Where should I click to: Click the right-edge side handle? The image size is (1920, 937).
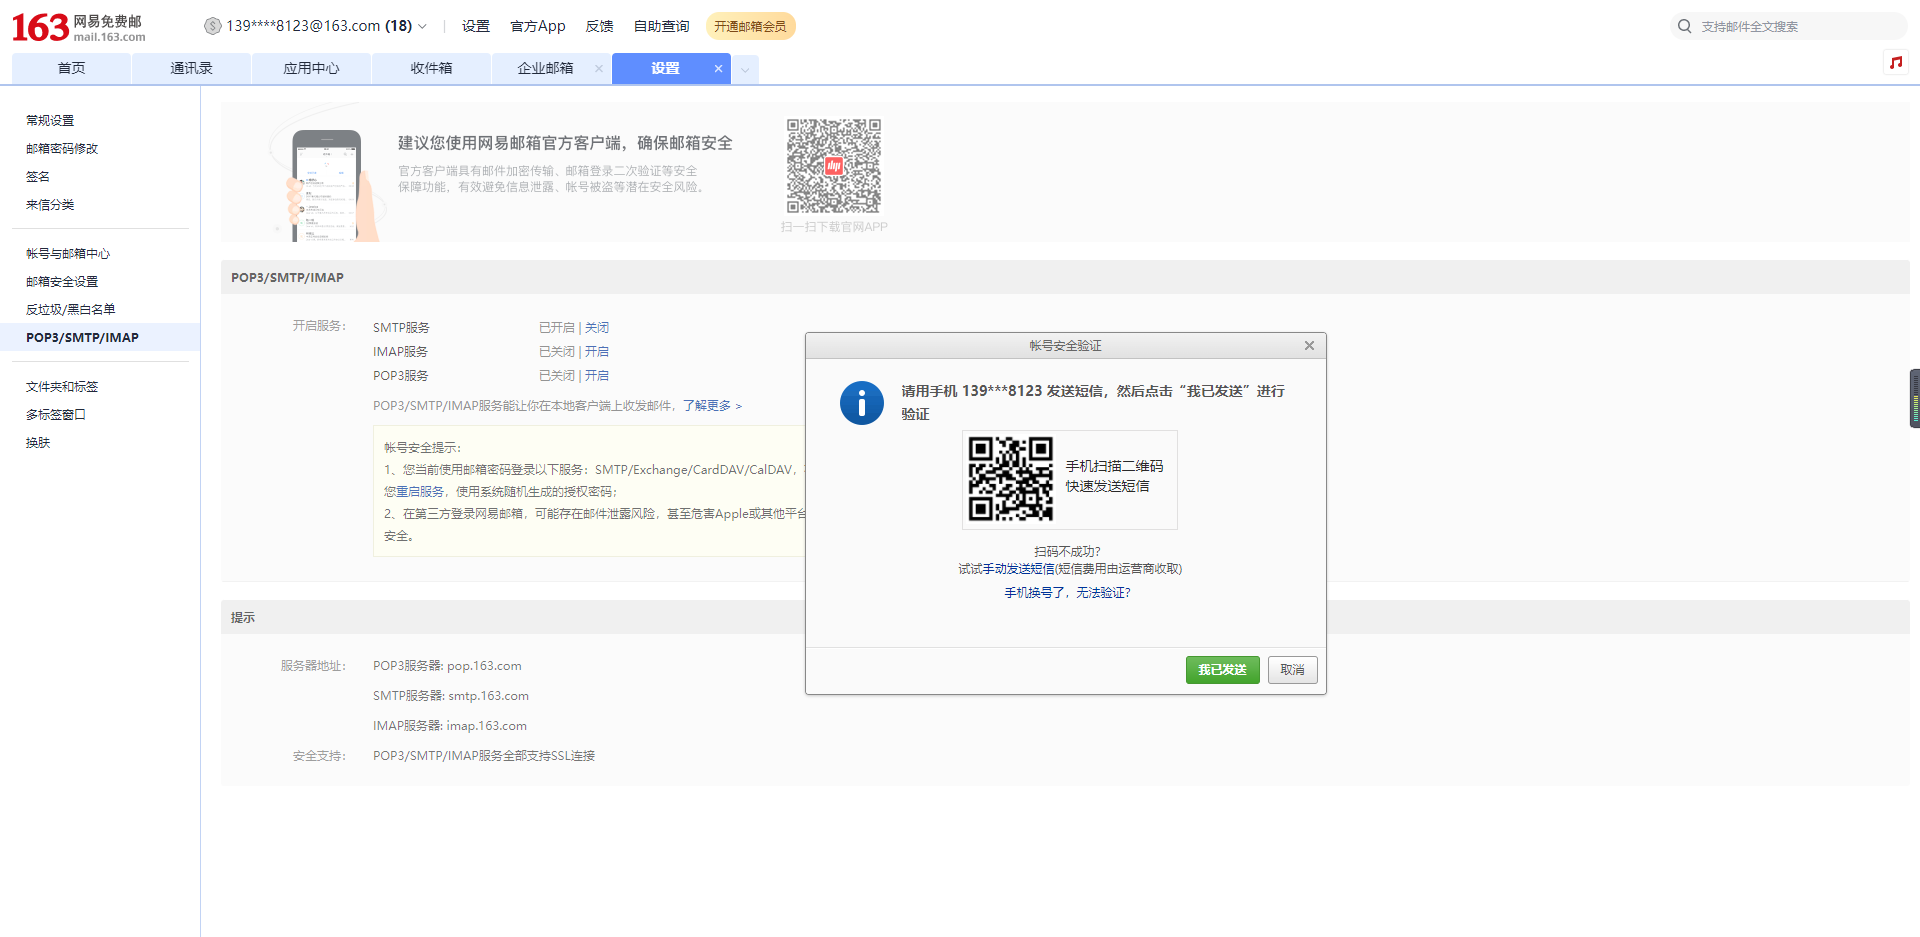(x=1914, y=399)
